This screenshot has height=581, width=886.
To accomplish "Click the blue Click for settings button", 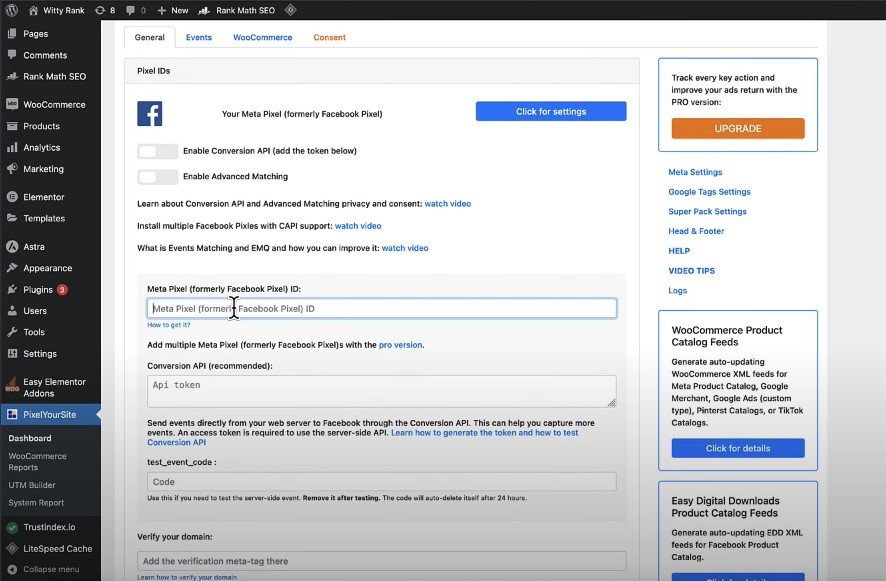I will pyautogui.click(x=551, y=111).
